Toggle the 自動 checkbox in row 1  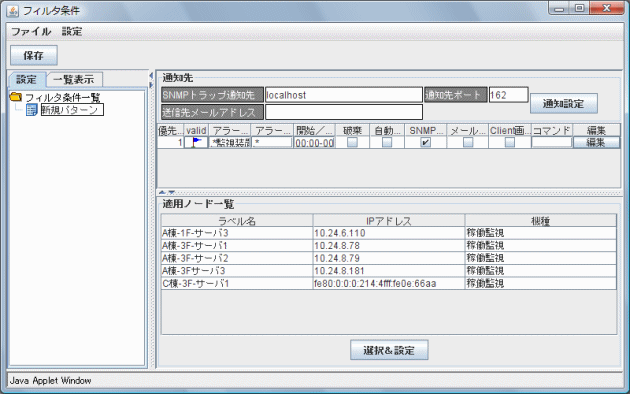387,142
